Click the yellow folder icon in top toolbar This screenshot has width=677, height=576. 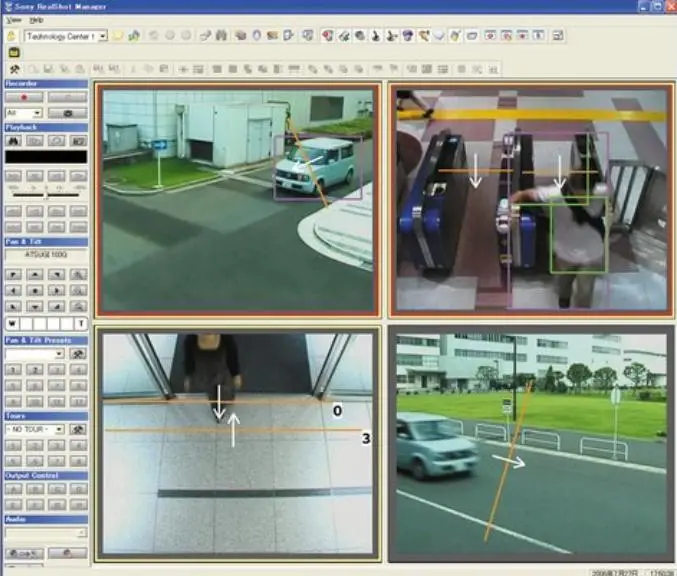(117, 36)
